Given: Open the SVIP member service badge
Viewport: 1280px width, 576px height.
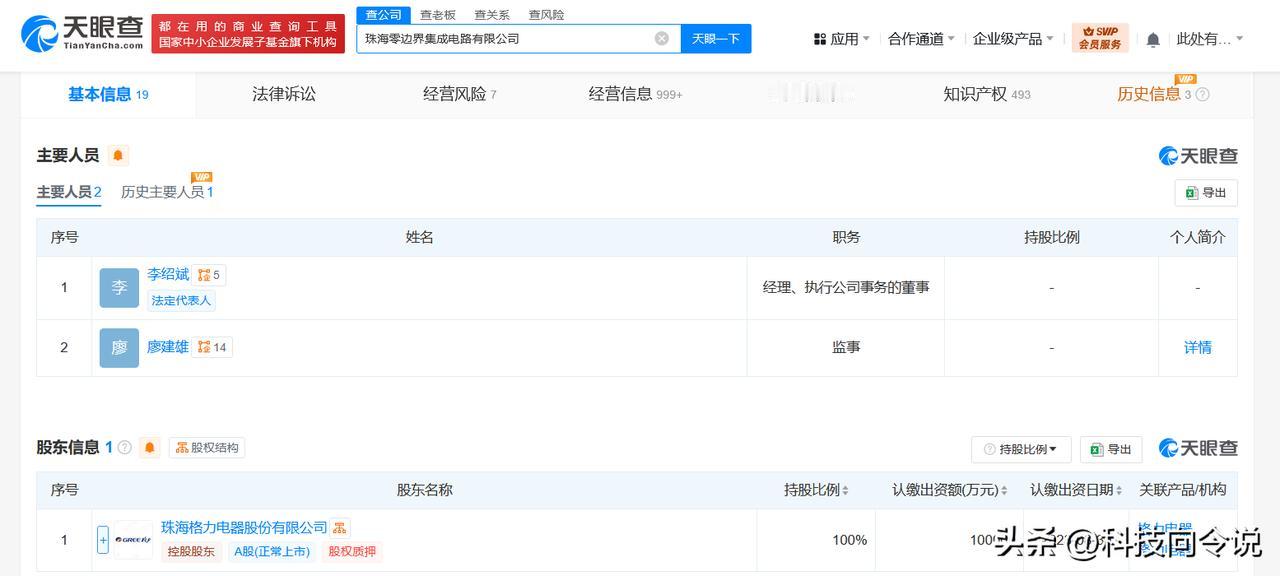Looking at the screenshot, I should pos(1099,38).
